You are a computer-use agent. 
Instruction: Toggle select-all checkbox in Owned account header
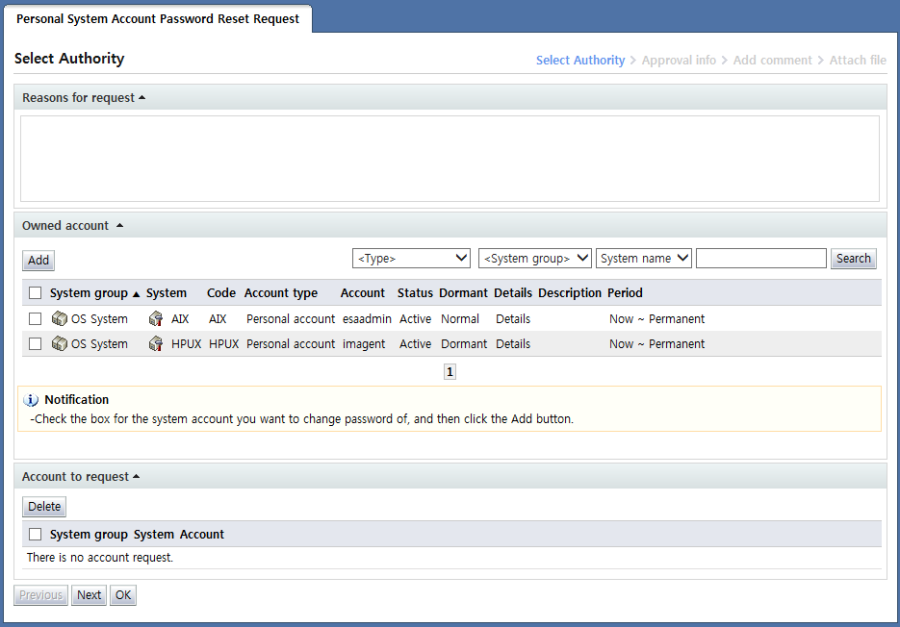coord(35,293)
